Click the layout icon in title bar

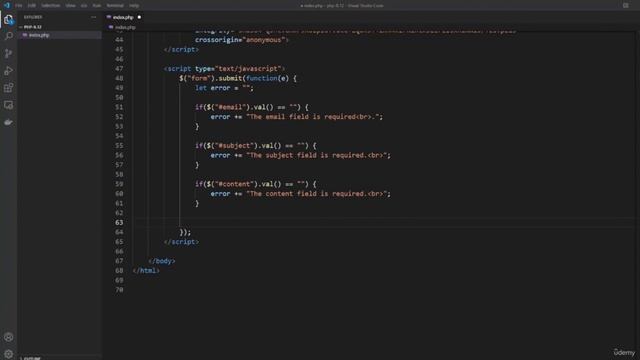[626, 5]
